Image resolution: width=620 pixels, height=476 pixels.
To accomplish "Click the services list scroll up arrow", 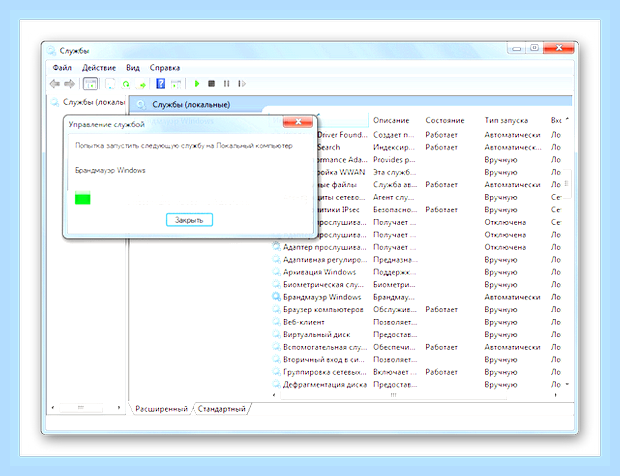I will click(567, 119).
